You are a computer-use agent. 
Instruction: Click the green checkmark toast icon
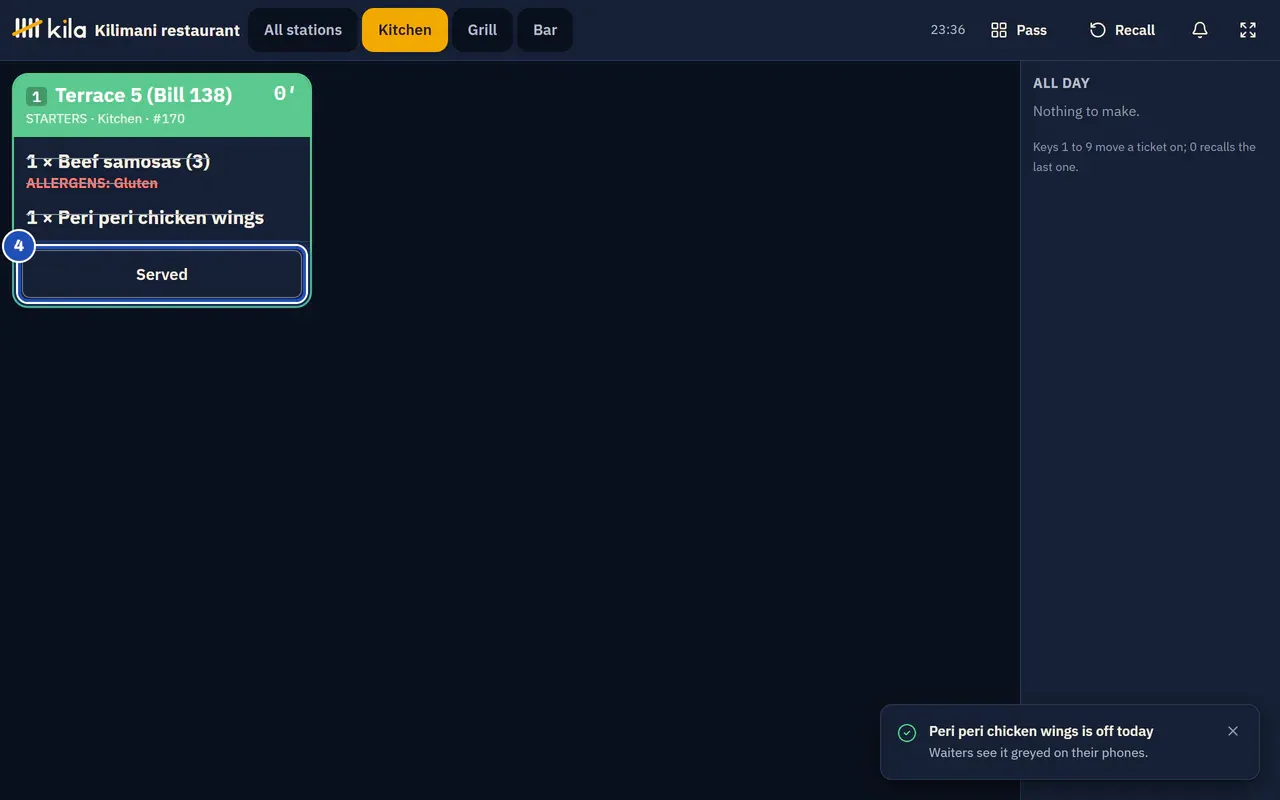tap(907, 733)
